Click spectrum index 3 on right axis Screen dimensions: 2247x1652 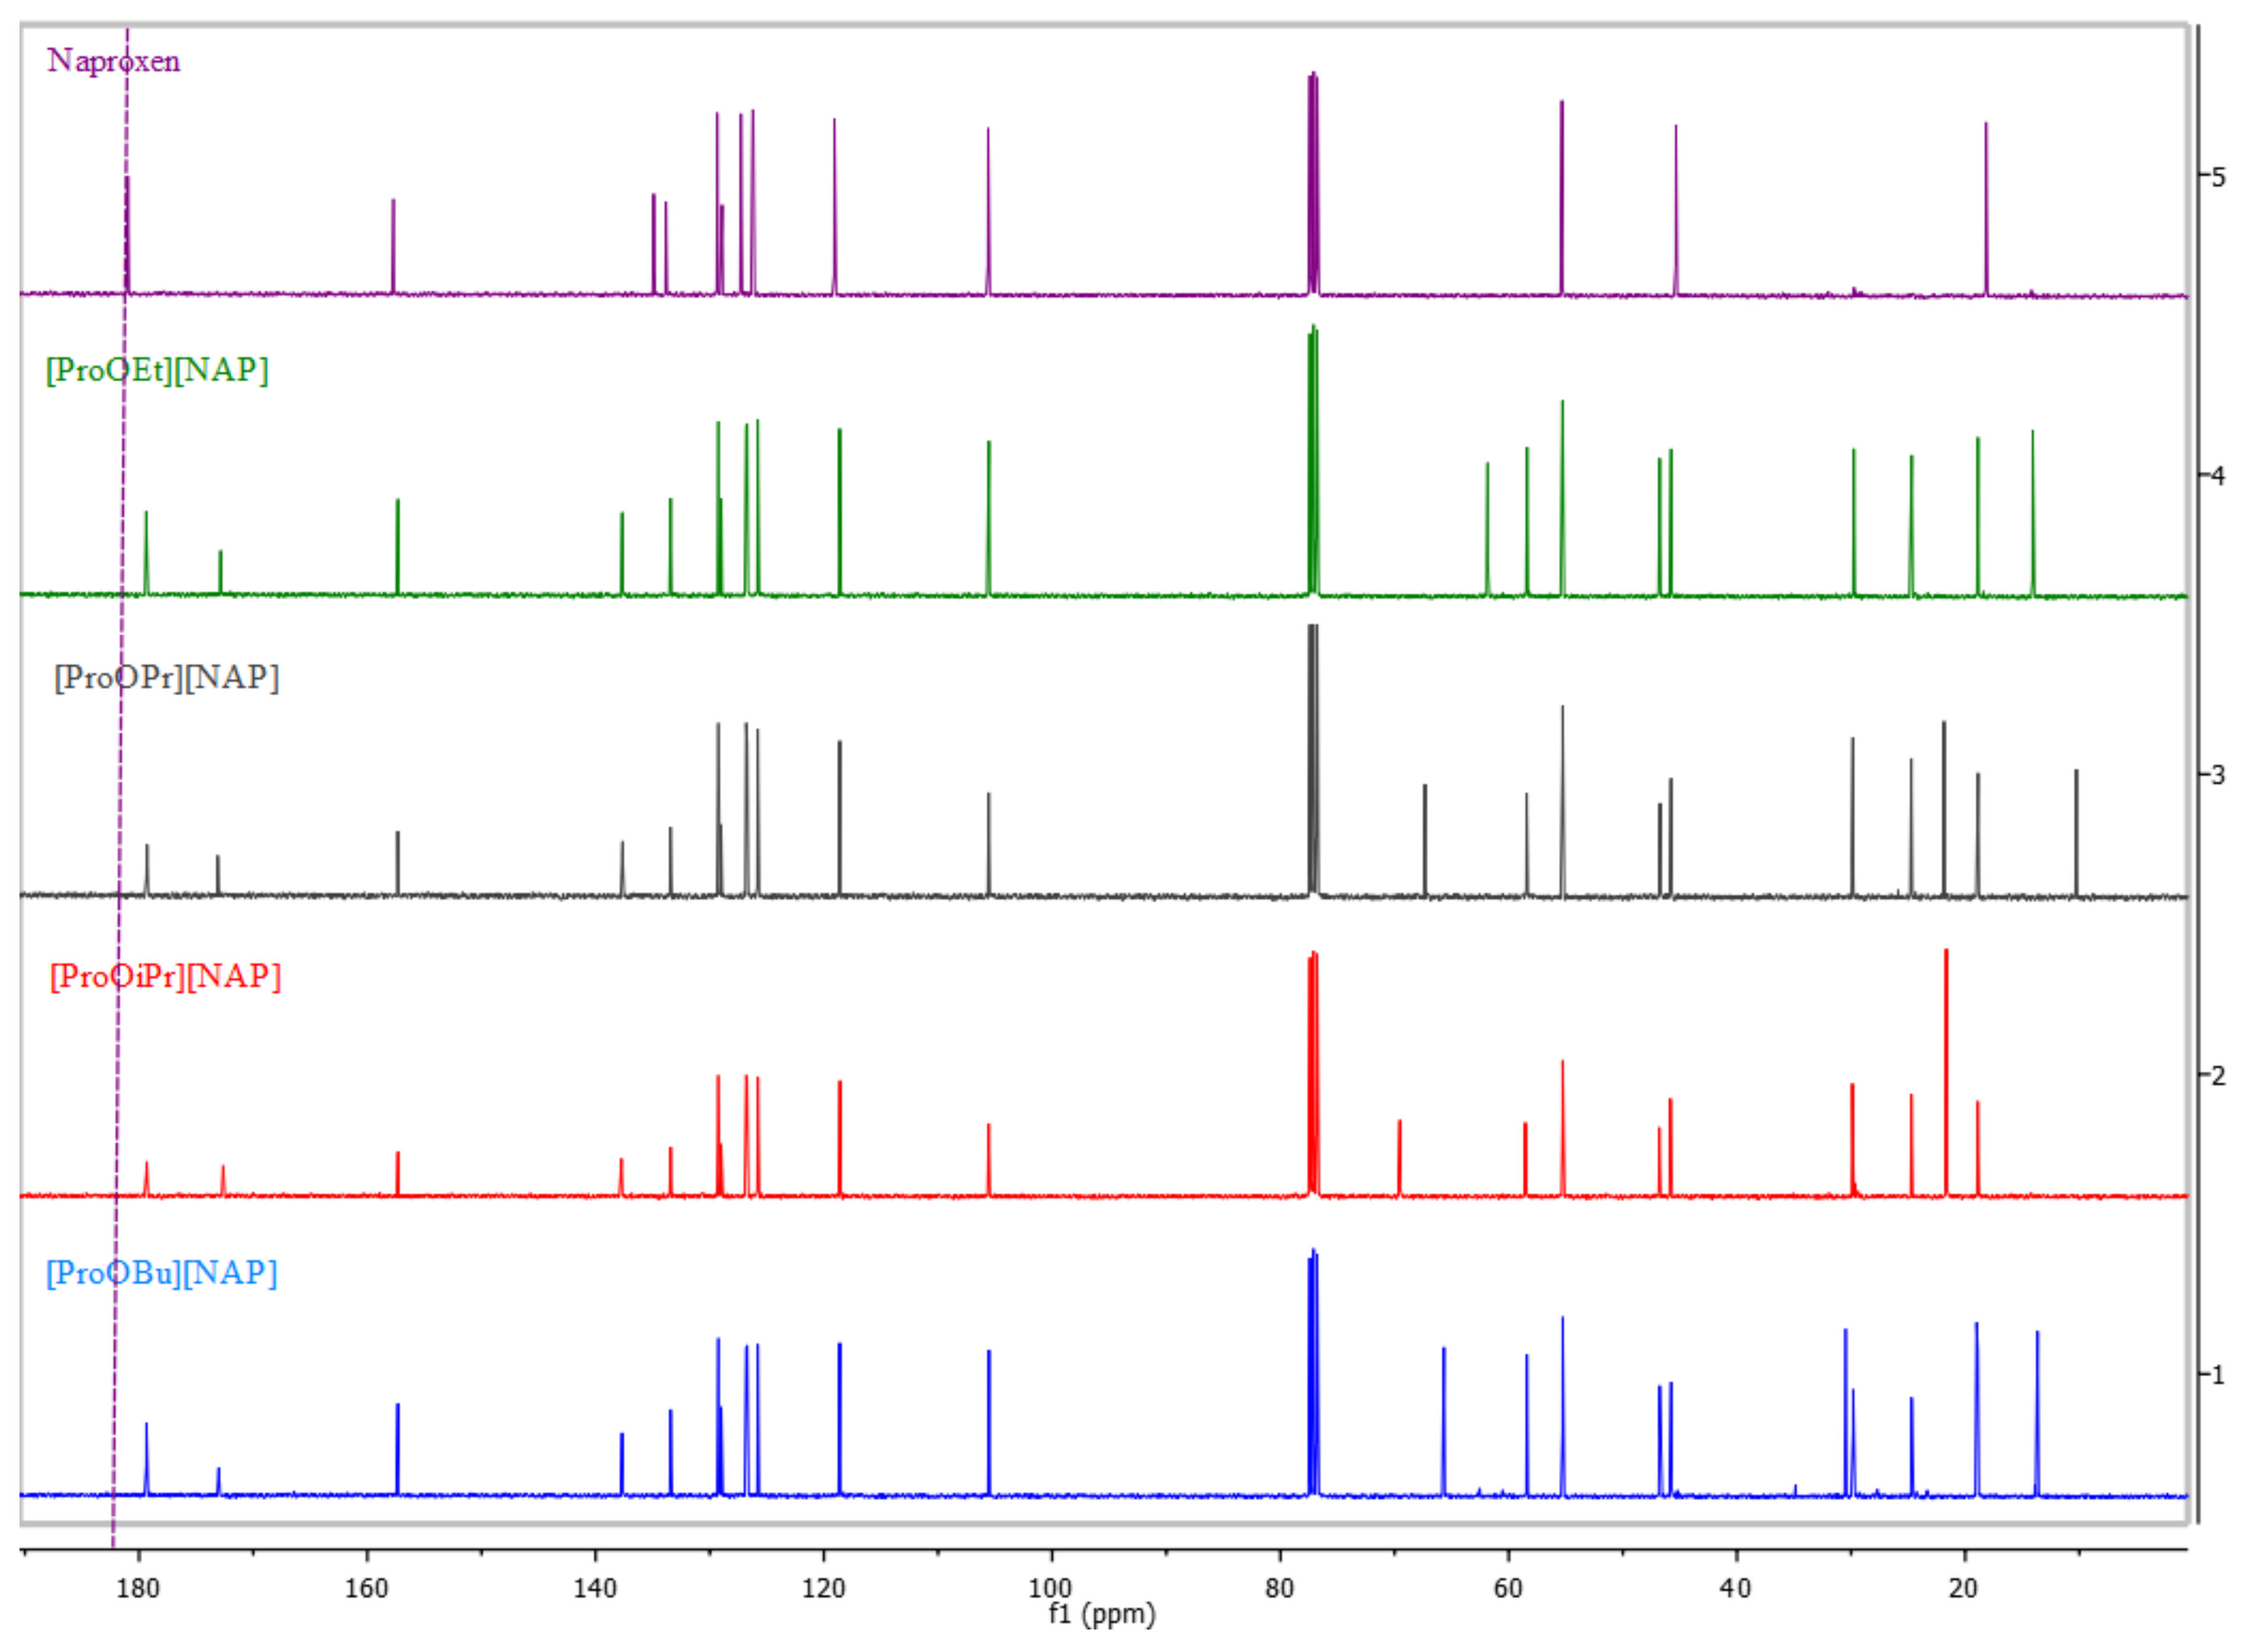tap(2218, 774)
